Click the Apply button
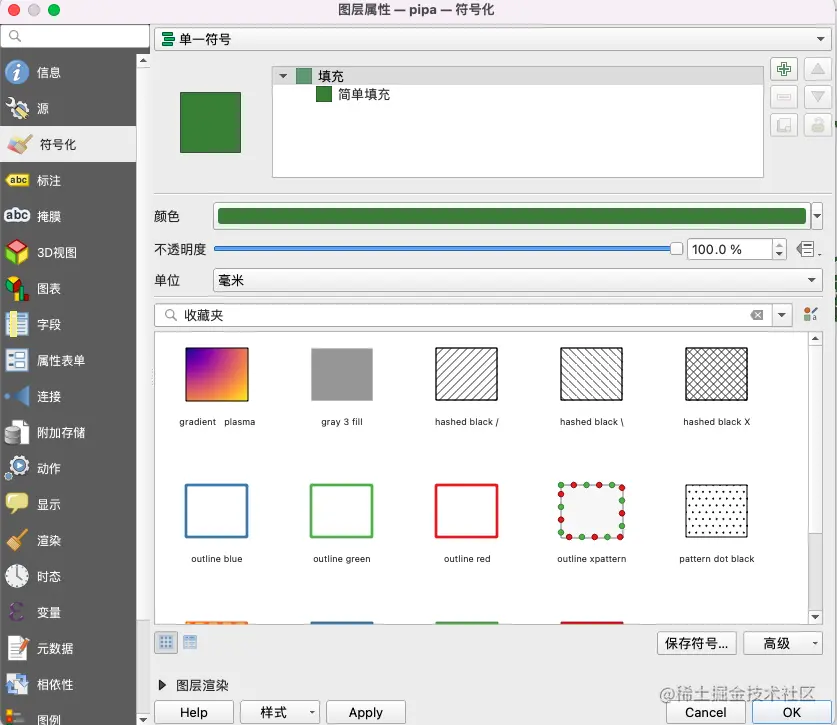The height and width of the screenshot is (725, 837). coord(366,712)
